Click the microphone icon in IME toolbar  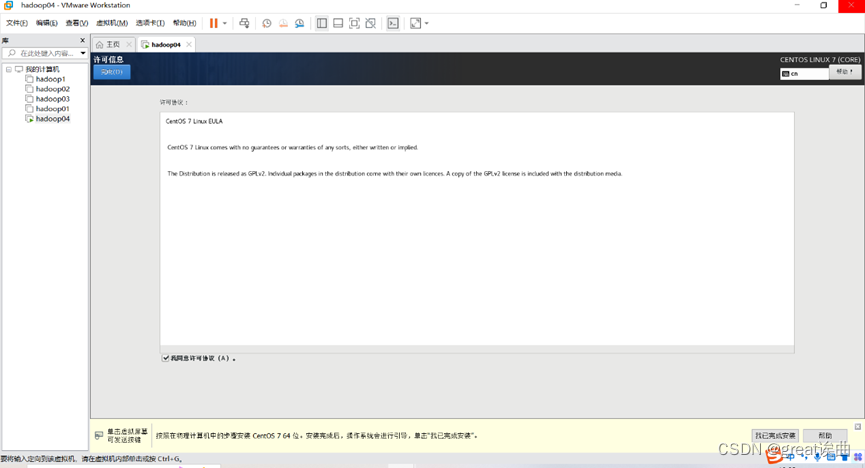click(x=817, y=457)
